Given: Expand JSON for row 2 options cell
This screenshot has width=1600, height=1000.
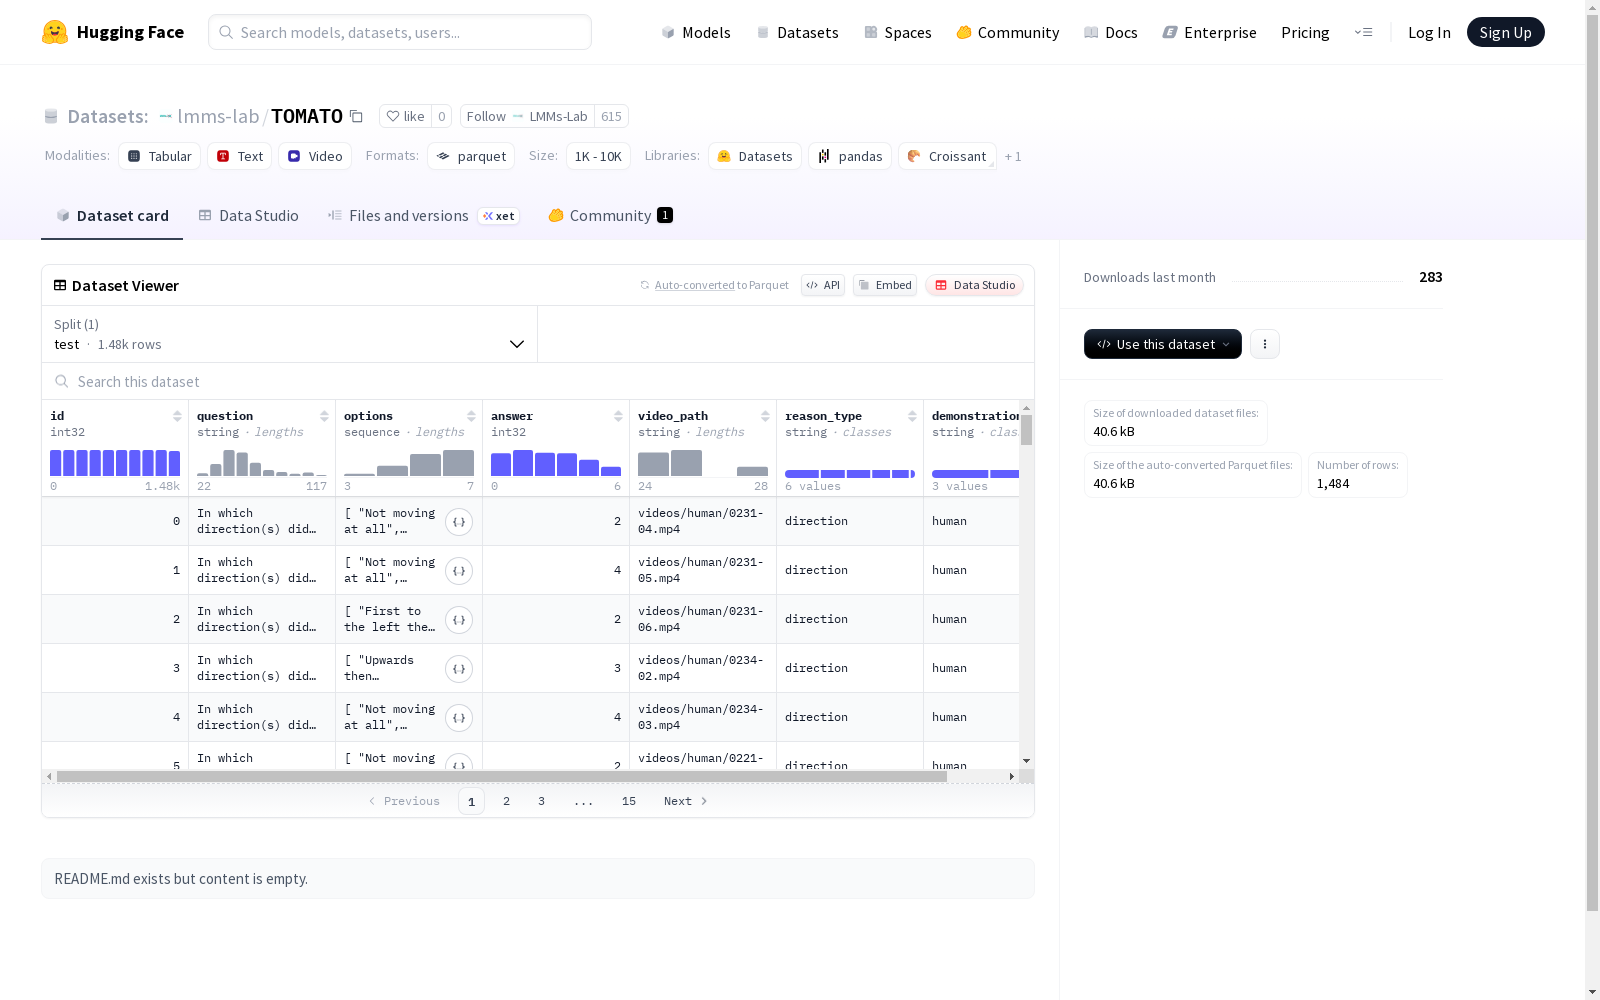Looking at the screenshot, I should tap(459, 620).
